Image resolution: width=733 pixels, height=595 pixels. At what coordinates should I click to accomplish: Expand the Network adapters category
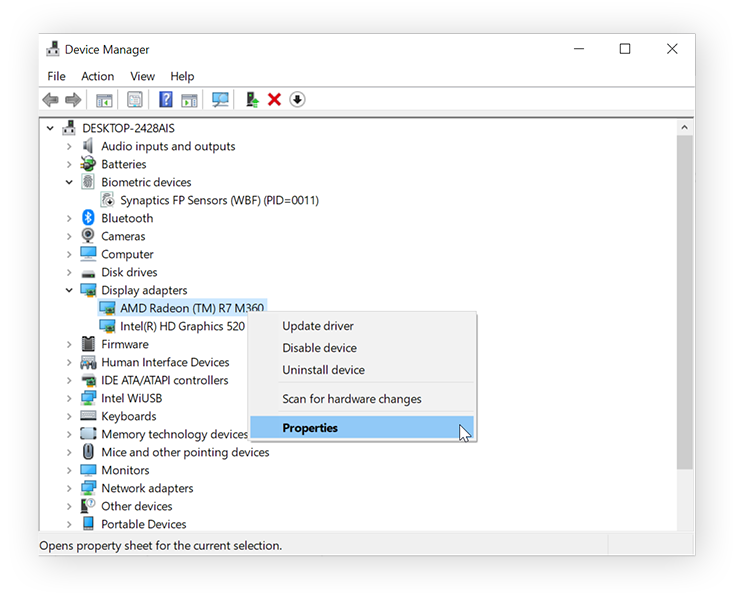click(69, 488)
